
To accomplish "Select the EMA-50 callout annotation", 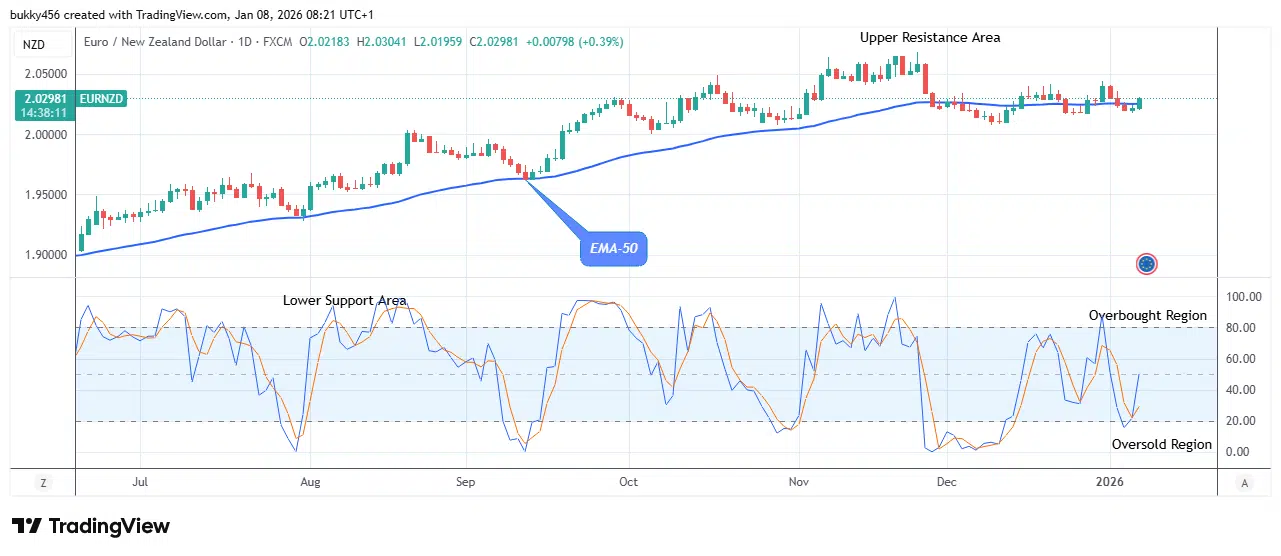I will click(614, 248).
